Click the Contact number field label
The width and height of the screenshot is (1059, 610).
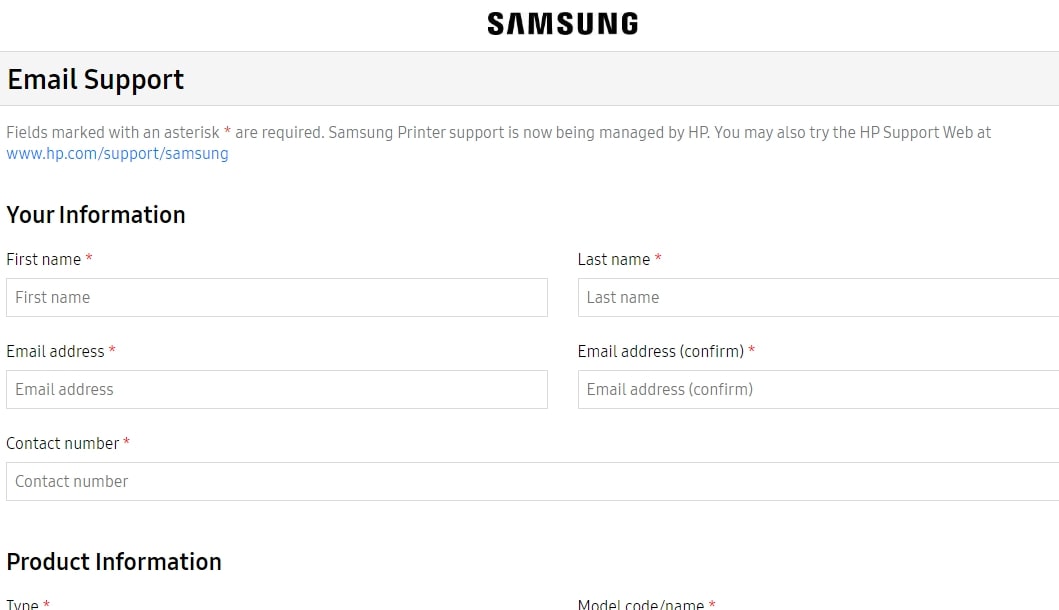[x=63, y=443]
